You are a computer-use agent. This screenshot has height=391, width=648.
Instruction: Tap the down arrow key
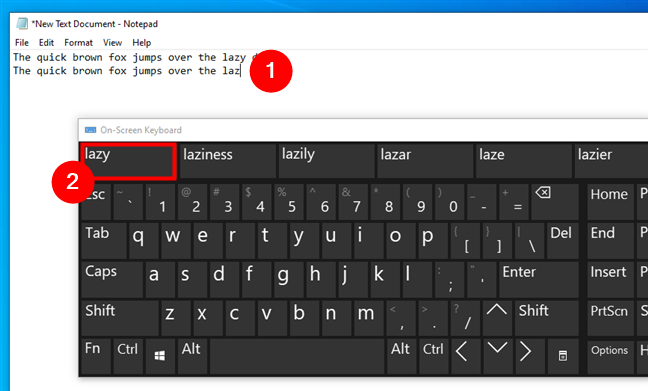[x=497, y=356]
